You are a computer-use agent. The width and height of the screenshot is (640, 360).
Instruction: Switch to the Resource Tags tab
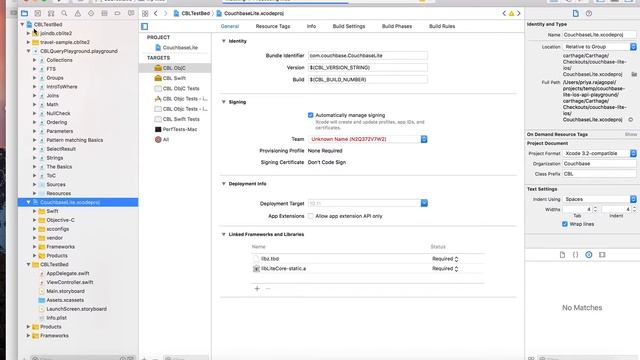[273, 26]
